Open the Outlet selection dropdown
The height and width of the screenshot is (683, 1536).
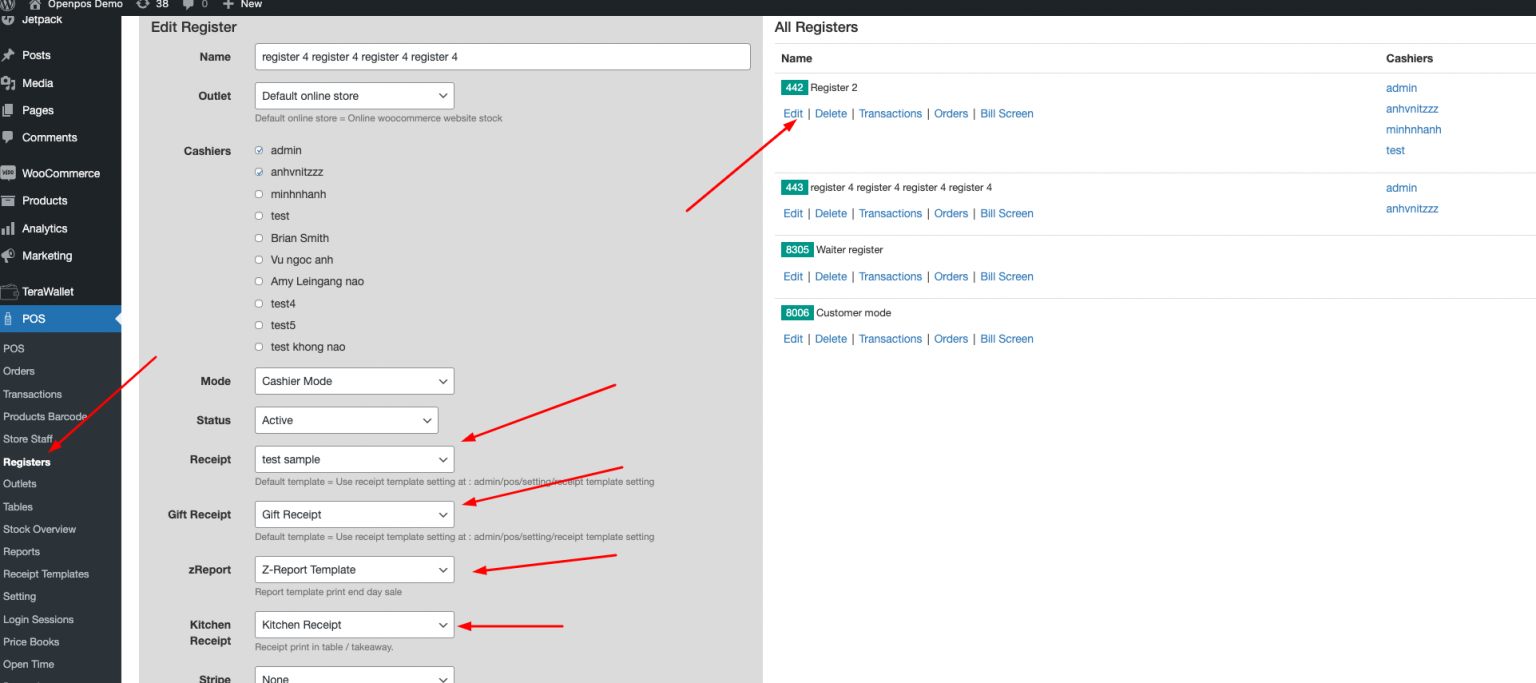coord(354,95)
